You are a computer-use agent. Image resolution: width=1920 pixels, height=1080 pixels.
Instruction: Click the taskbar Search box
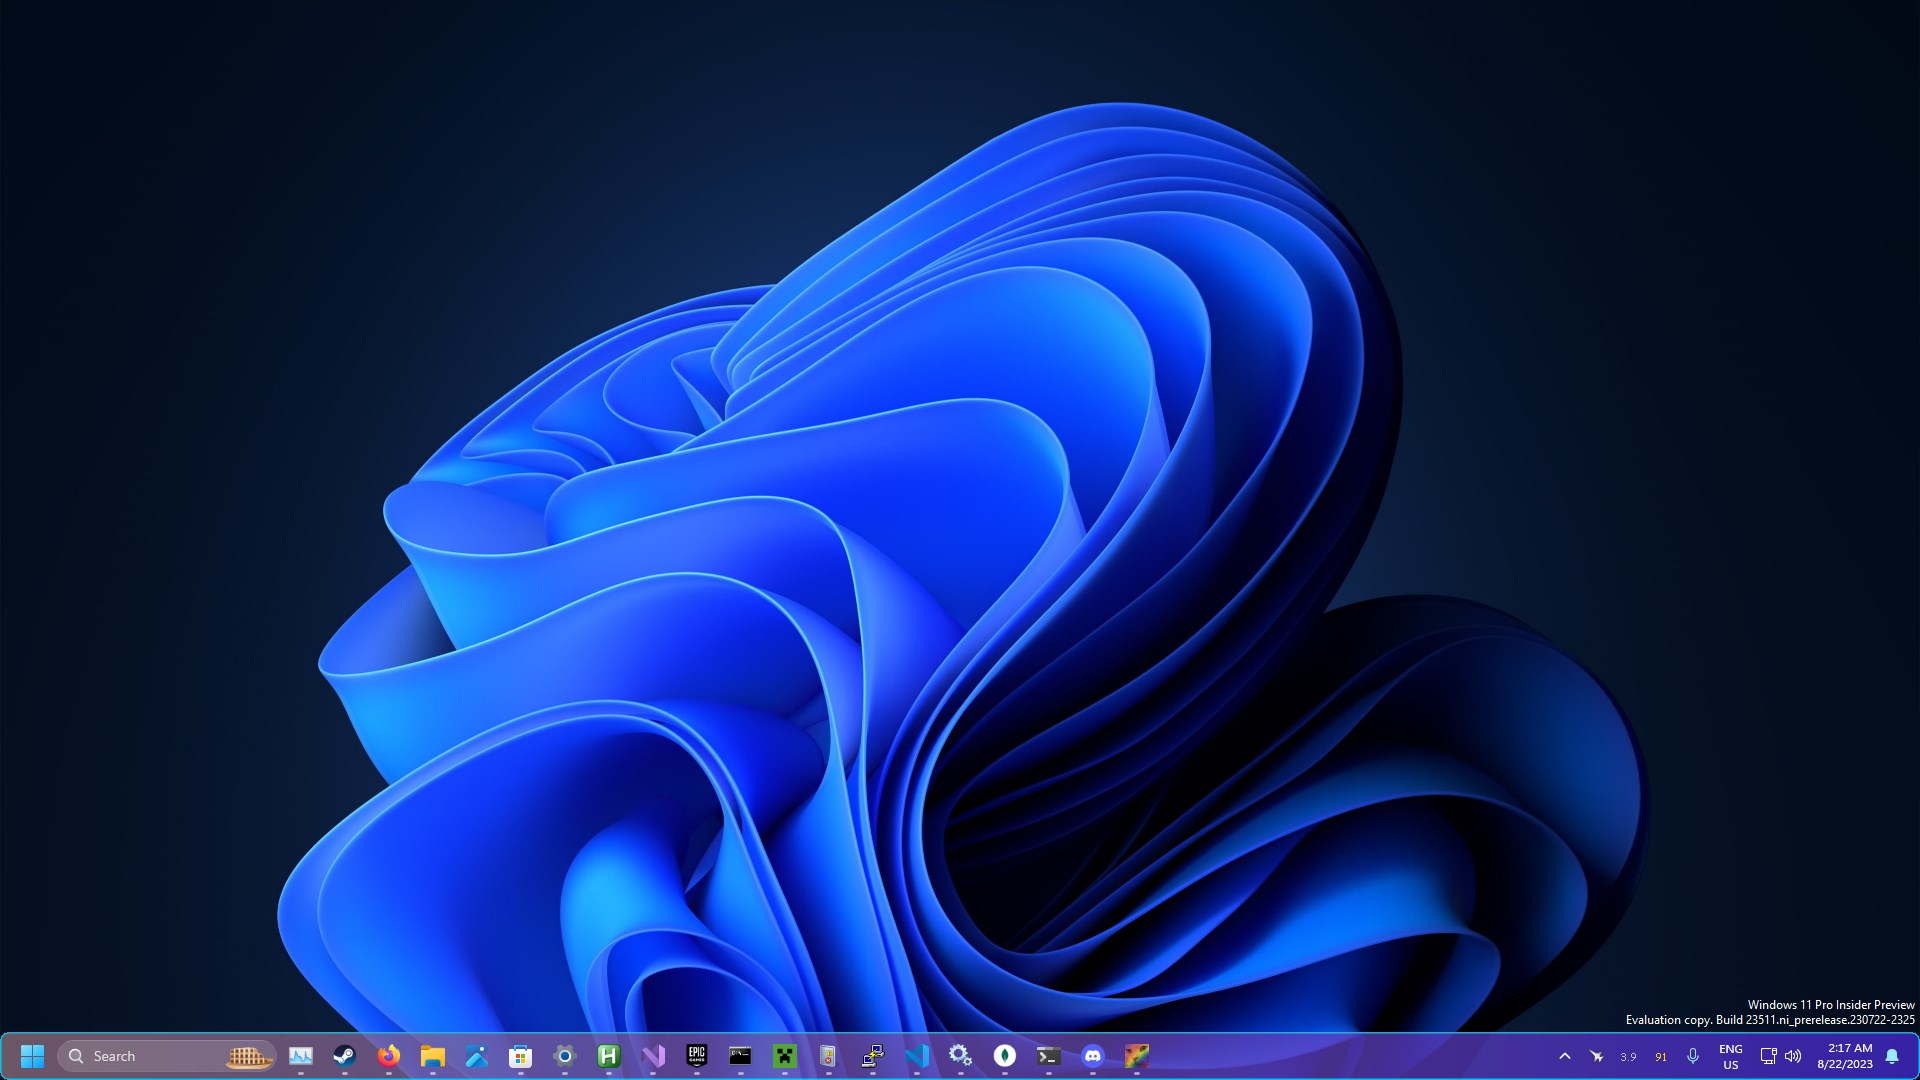click(x=150, y=1056)
